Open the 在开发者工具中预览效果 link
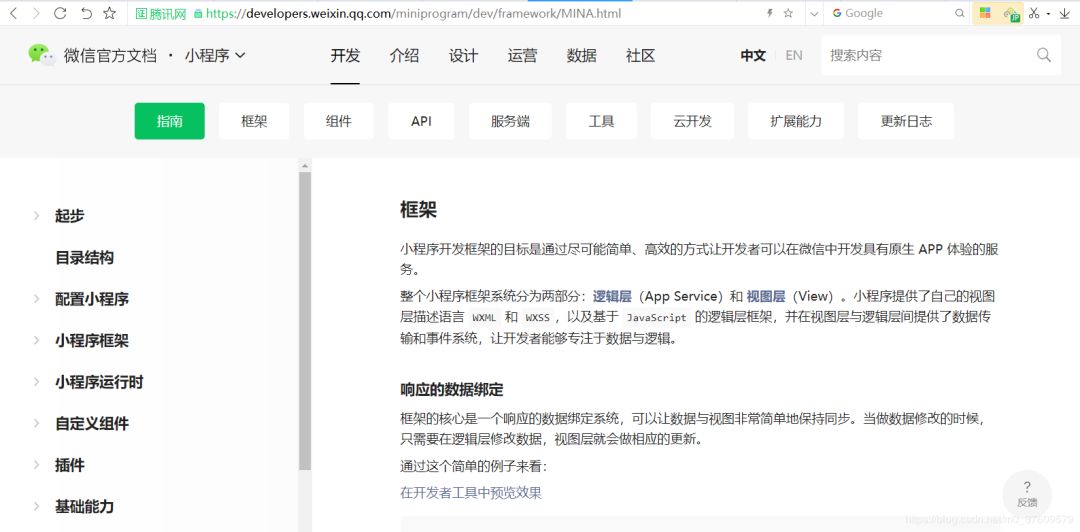The image size is (1080, 532). pos(471,493)
